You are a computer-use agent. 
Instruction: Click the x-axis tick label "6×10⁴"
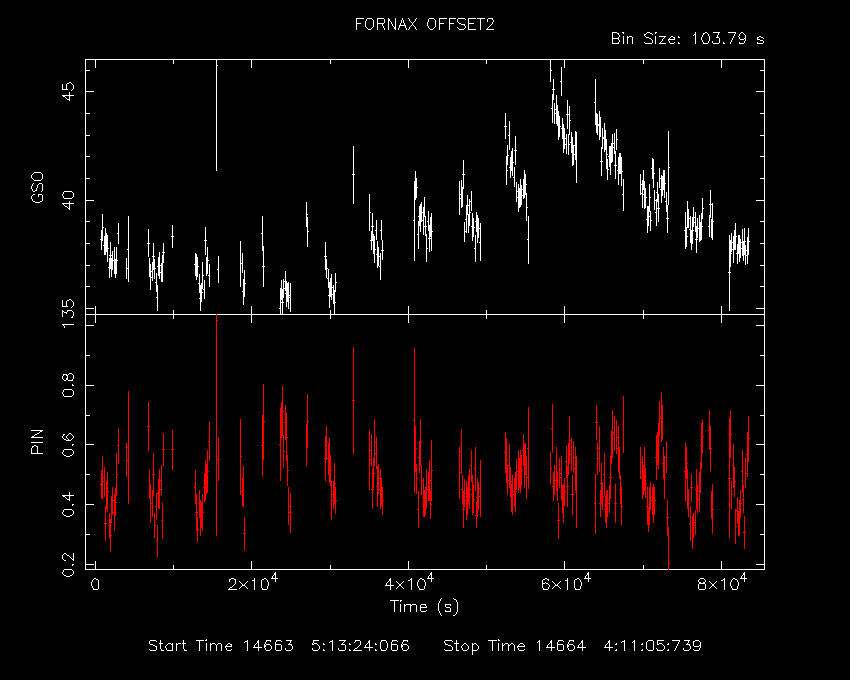(x=565, y=583)
